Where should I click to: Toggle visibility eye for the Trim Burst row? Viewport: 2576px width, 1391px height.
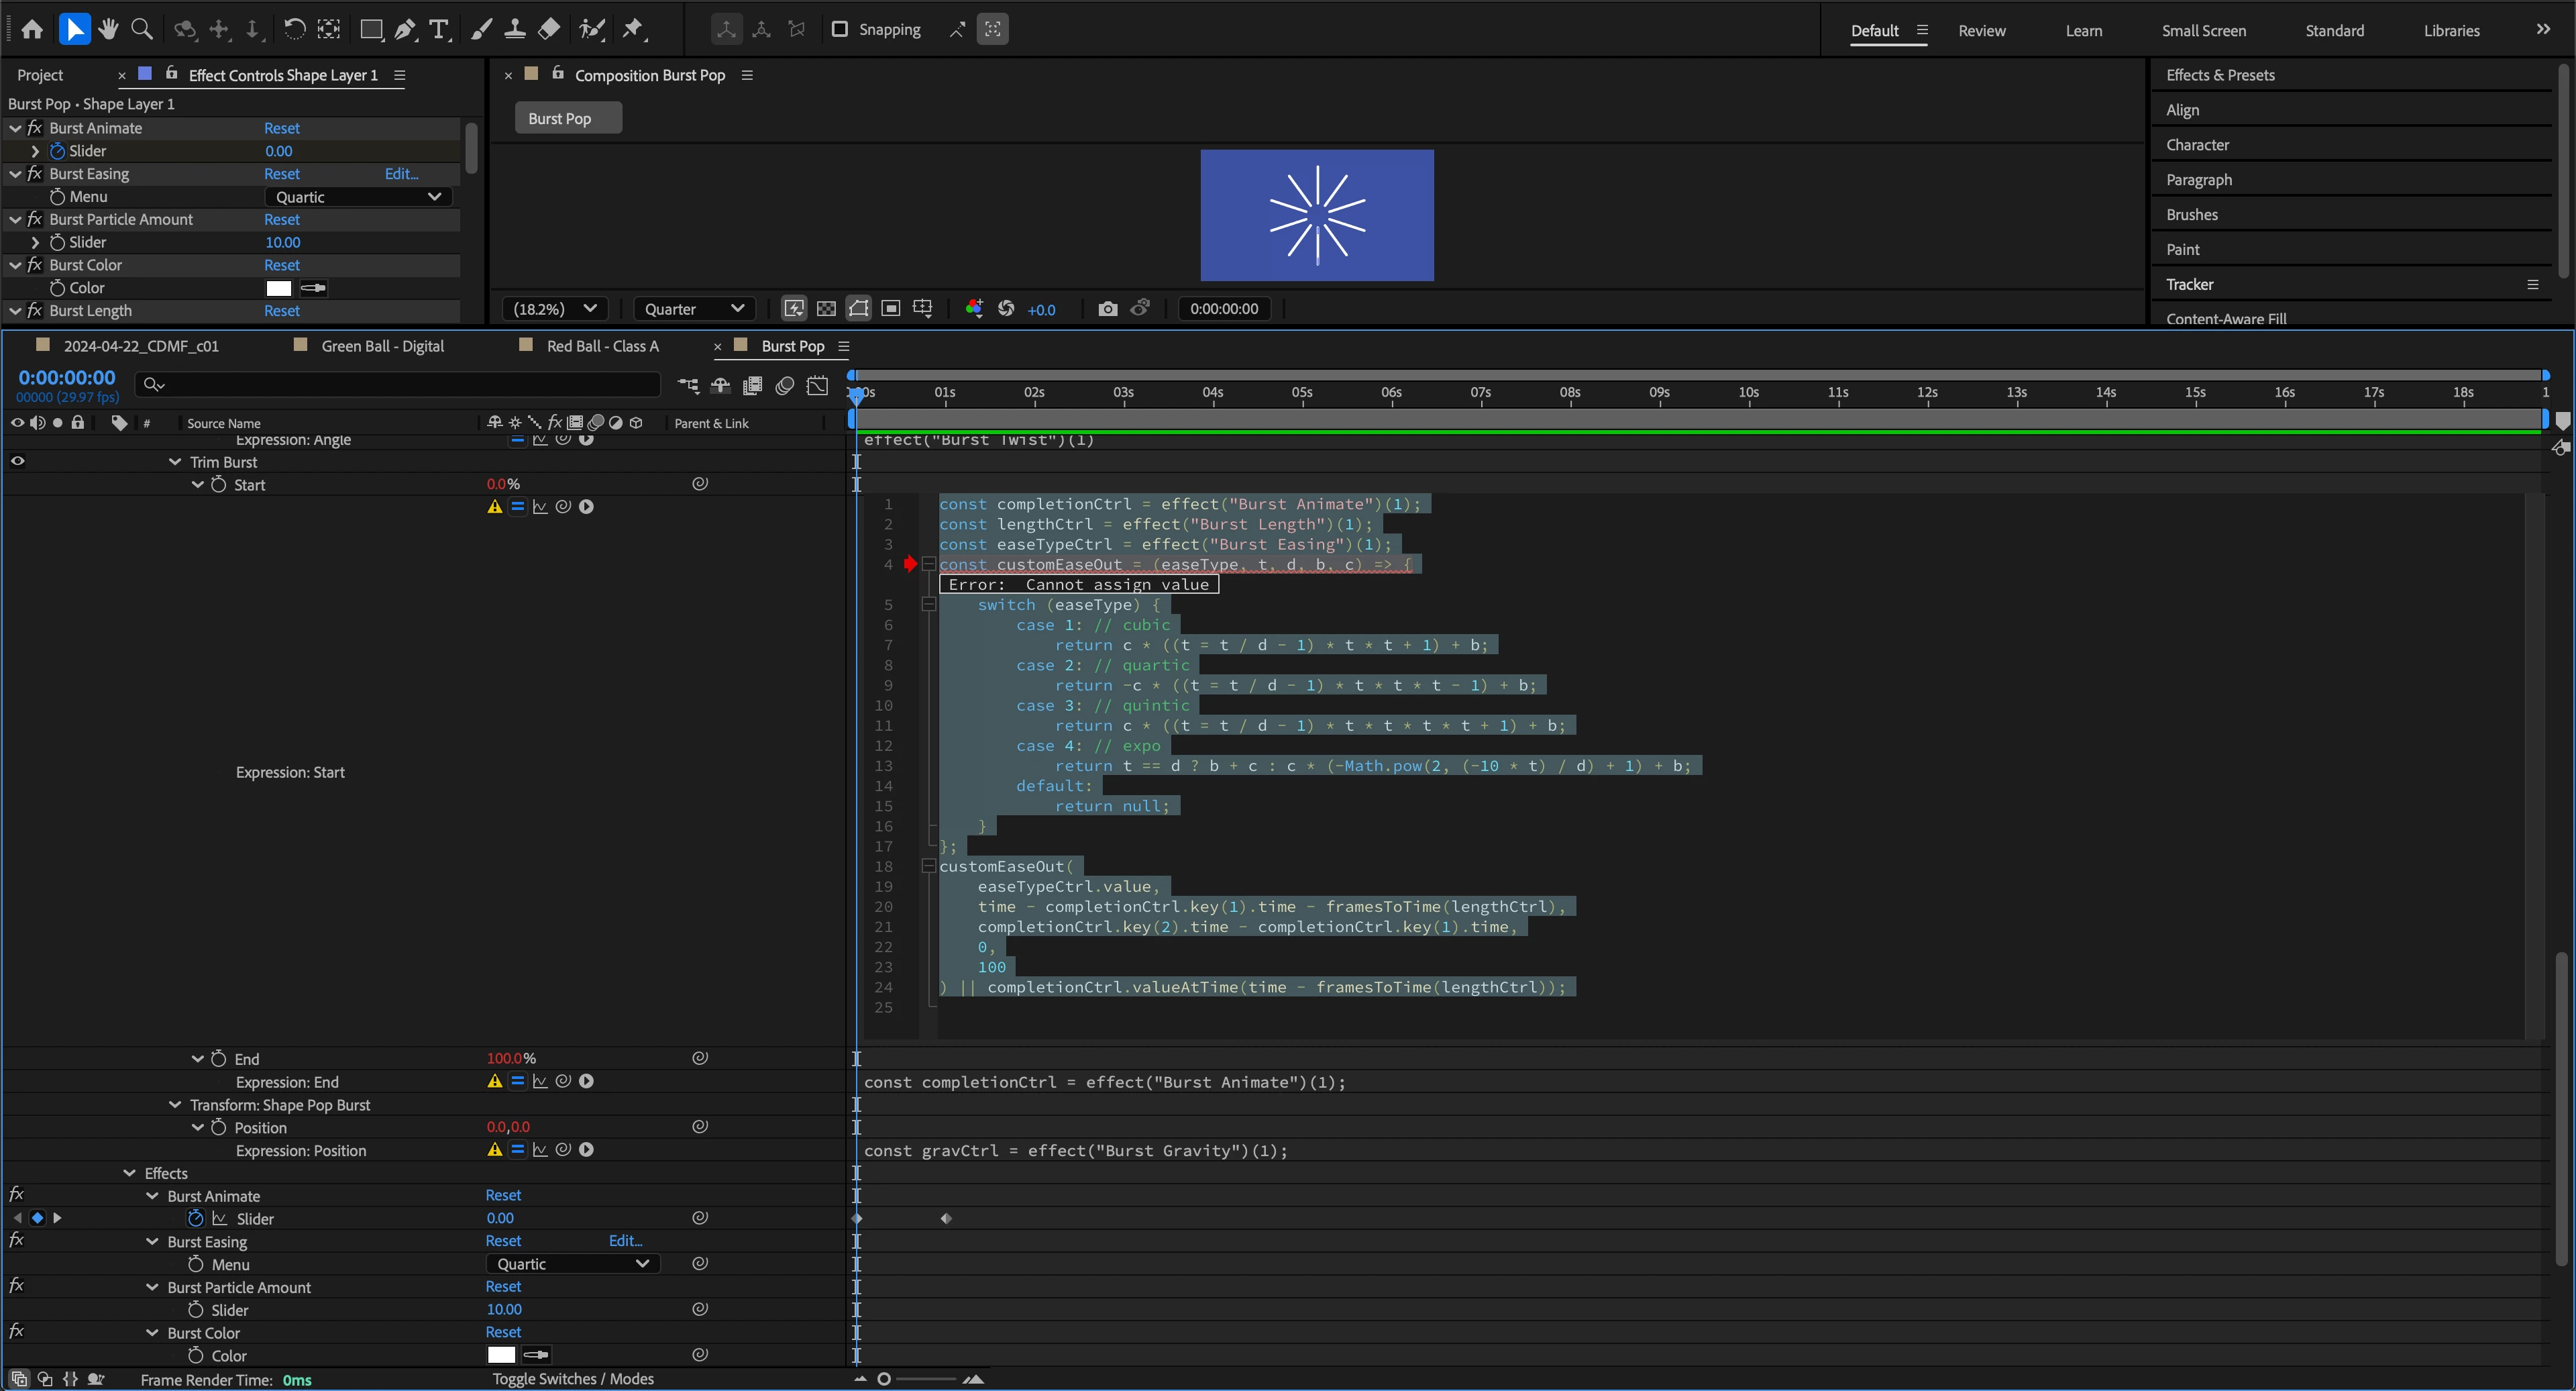(17, 461)
